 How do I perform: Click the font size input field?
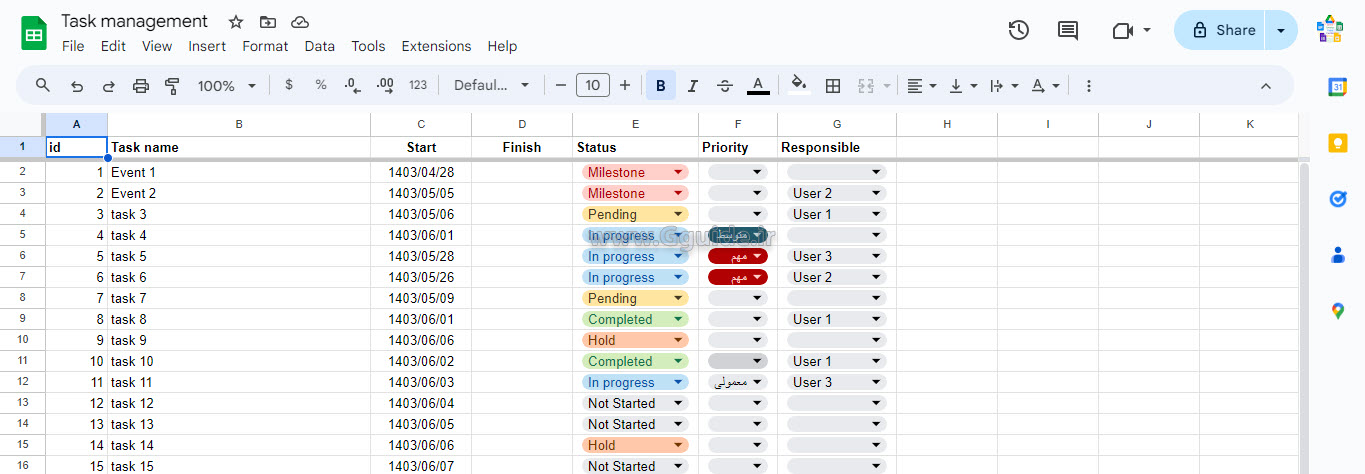pos(593,86)
